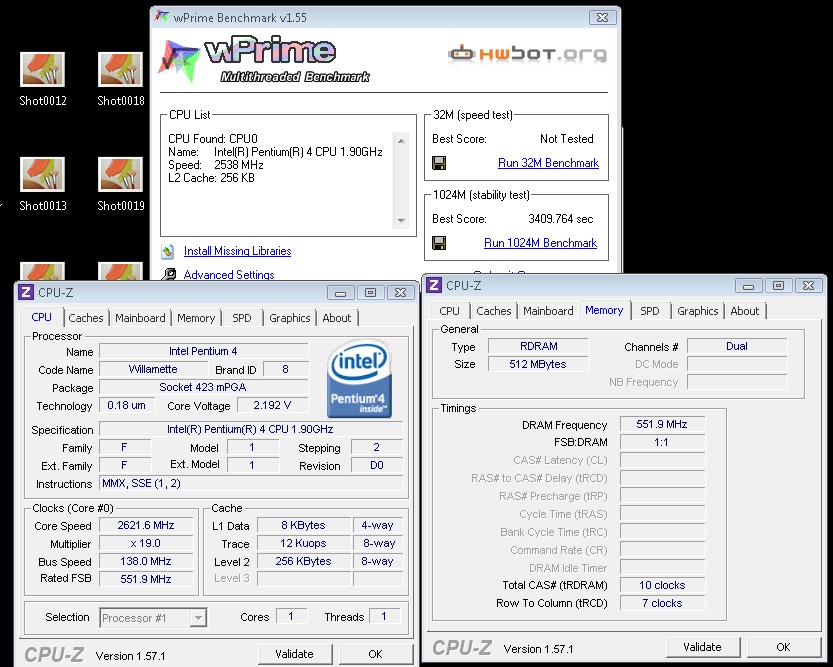Screen dimensions: 833x667
Task: Click the Multiplier value x 19.0
Action: tap(146, 543)
